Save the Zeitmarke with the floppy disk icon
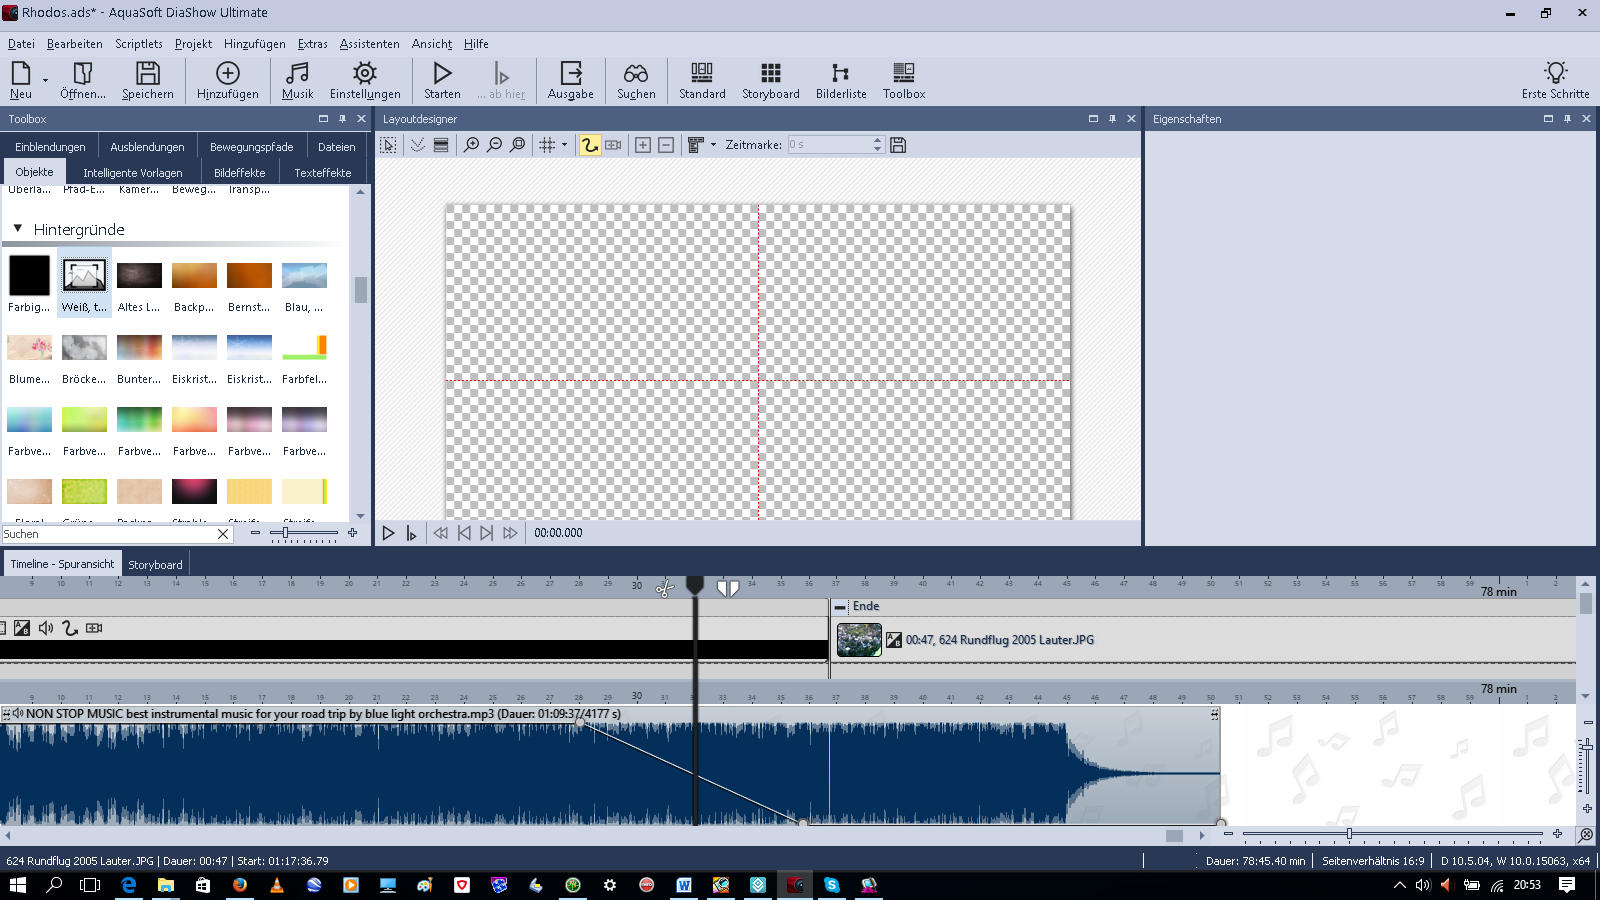 click(x=898, y=145)
